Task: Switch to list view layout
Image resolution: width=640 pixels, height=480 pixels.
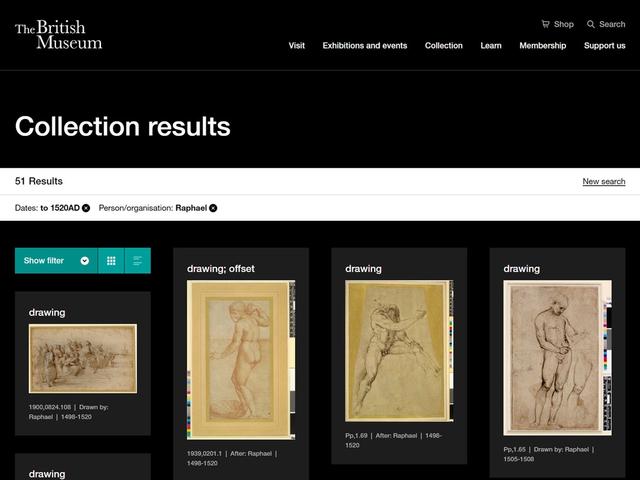Action: point(138,260)
